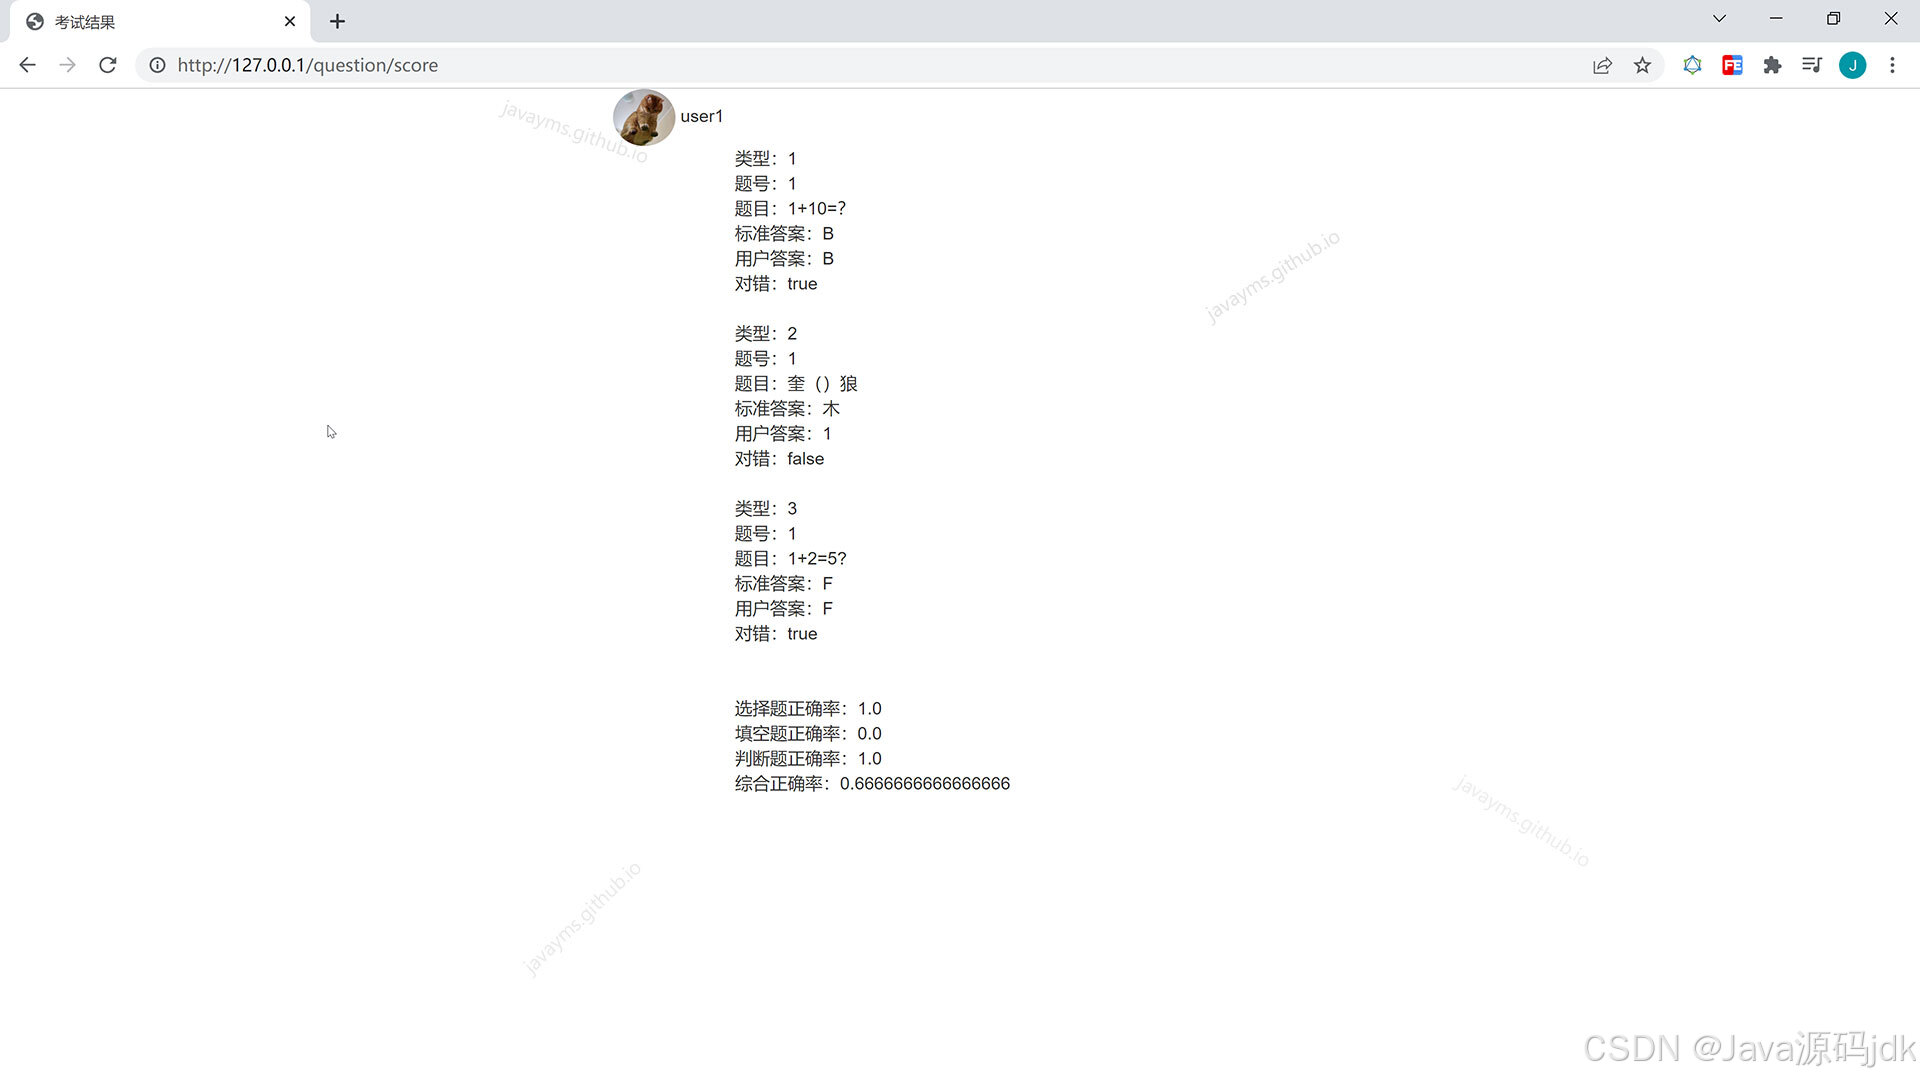Open the GraphQL extension icon

pyautogui.click(x=1692, y=65)
